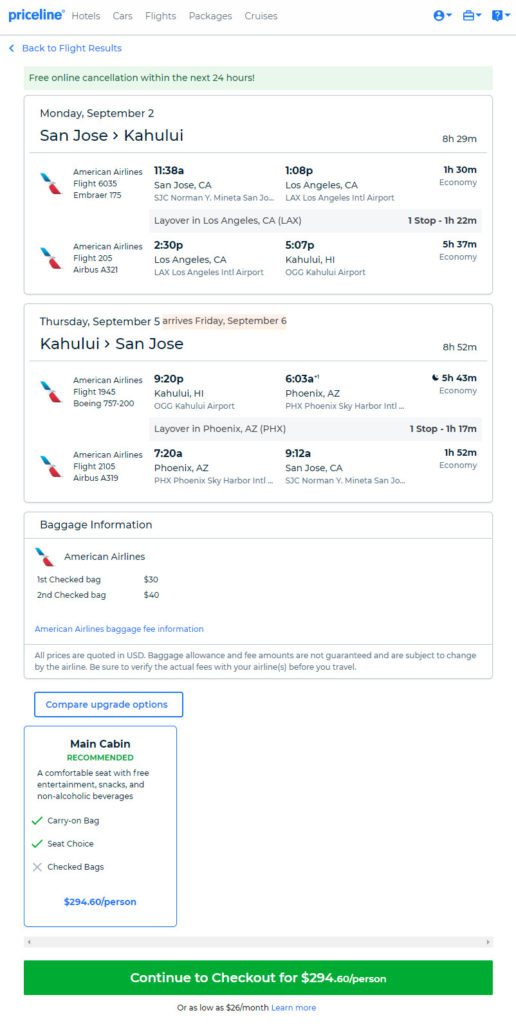Screen dimensions: 516x1024
Task: Click Back to Flight Results link
Action: point(72,48)
